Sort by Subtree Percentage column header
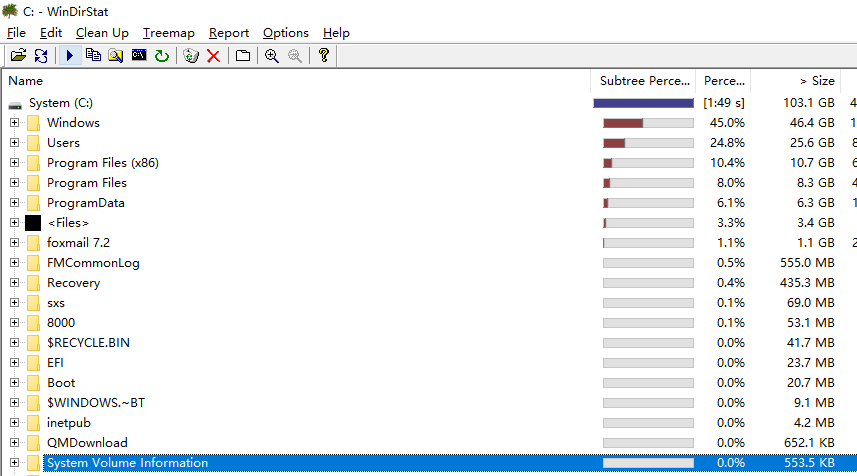The height and width of the screenshot is (476, 857). click(643, 81)
